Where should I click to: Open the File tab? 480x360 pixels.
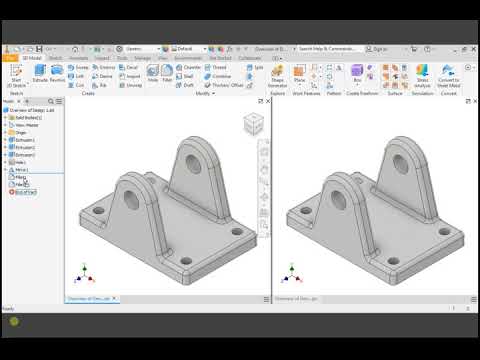coord(10,58)
